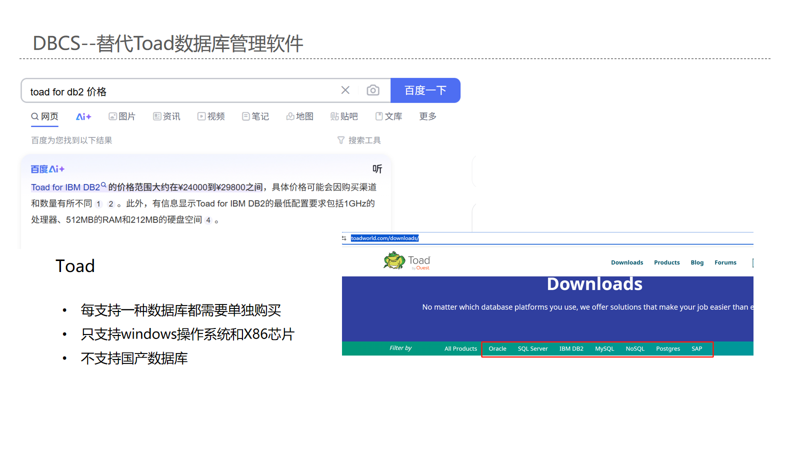Click 'No matter which database platforms' banner text
The width and height of the screenshot is (800, 450).
[587, 307]
